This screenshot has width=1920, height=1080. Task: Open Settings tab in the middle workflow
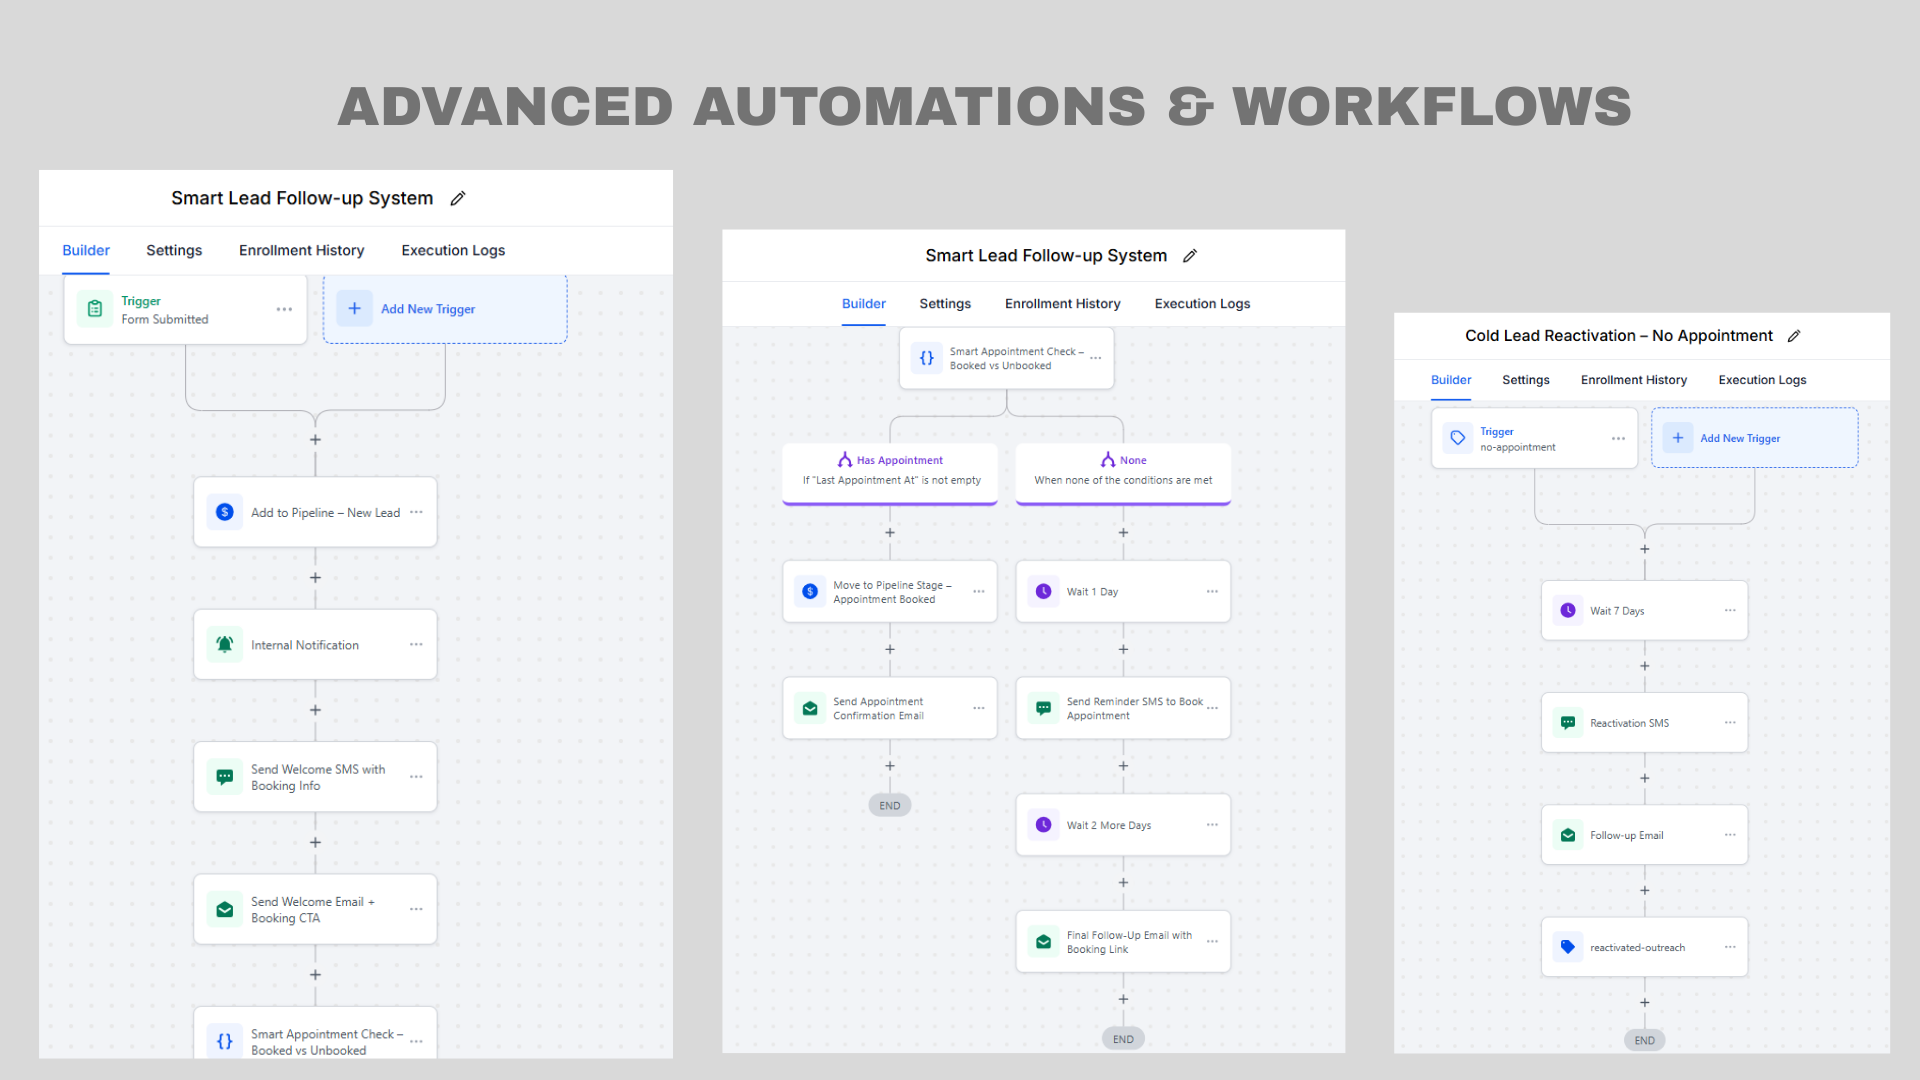point(945,304)
